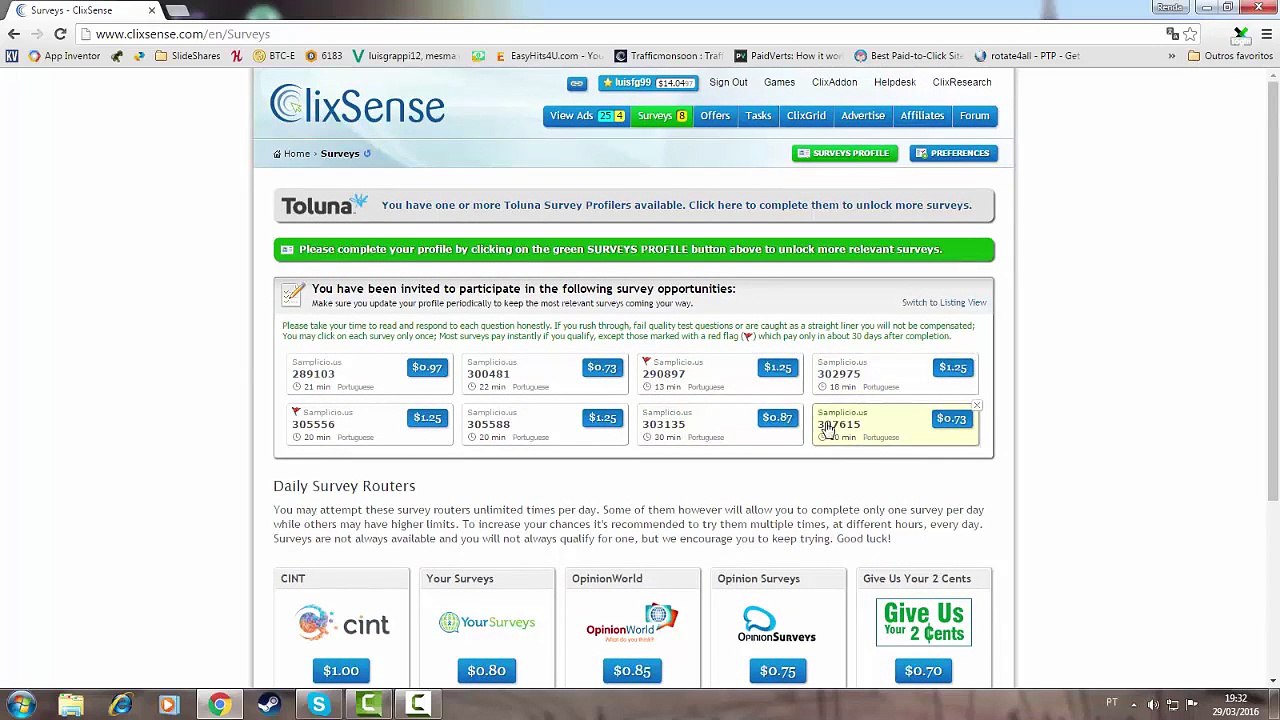Open the 6183 bookmark
1280x720 pixels.
click(323, 56)
